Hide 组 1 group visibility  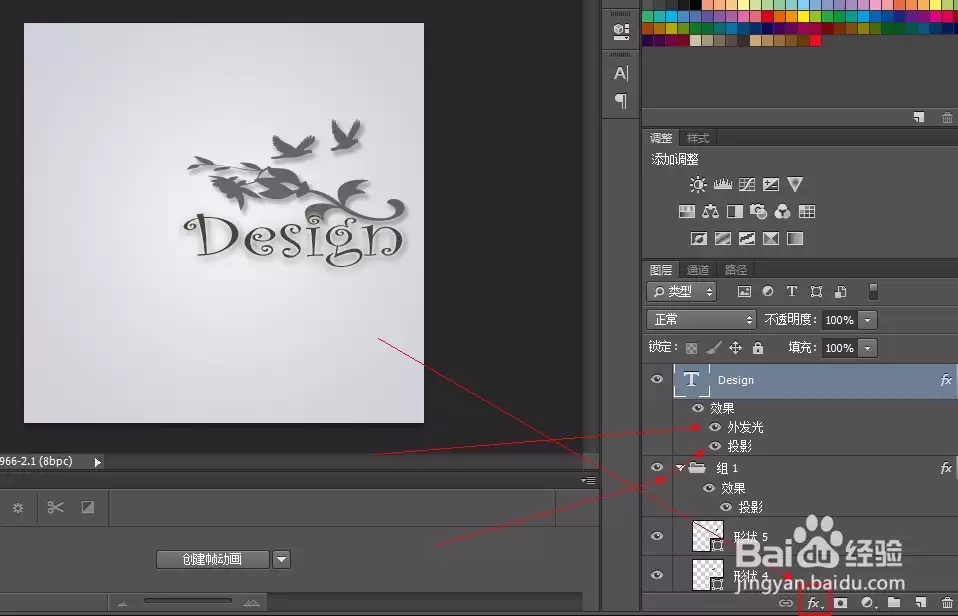pyautogui.click(x=657, y=468)
